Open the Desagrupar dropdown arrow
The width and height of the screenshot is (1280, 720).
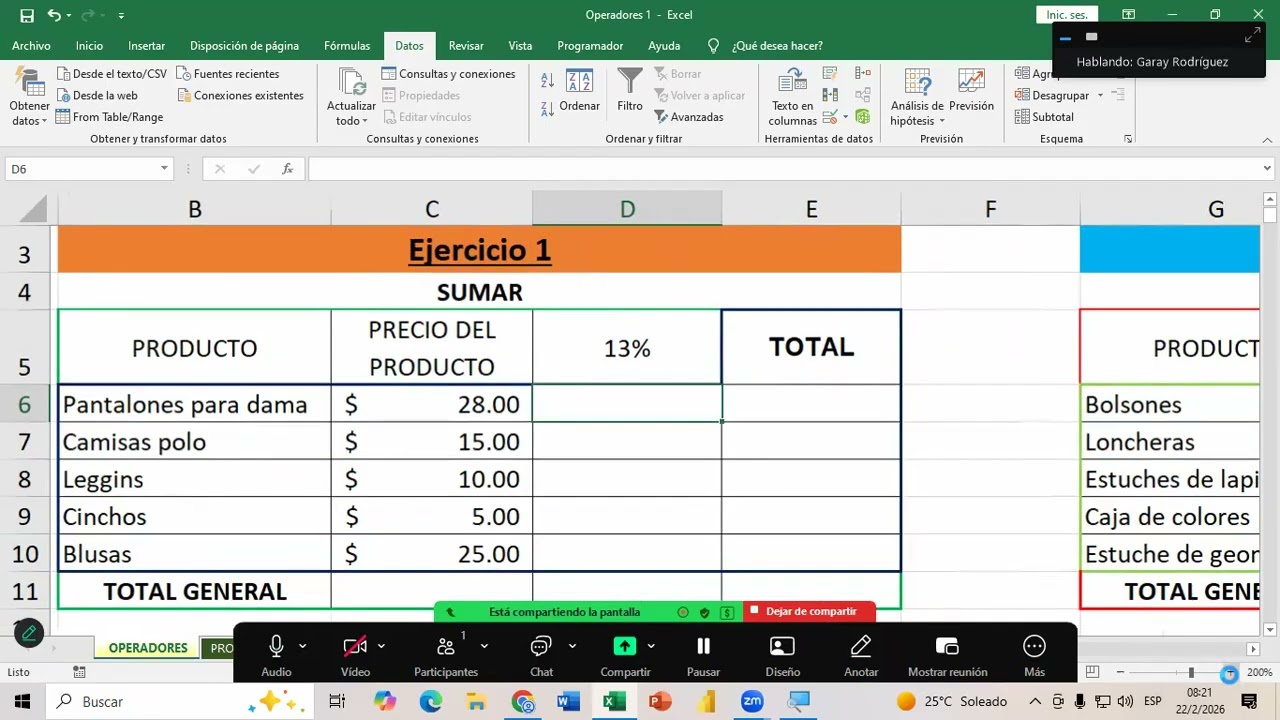pyautogui.click(x=1100, y=96)
